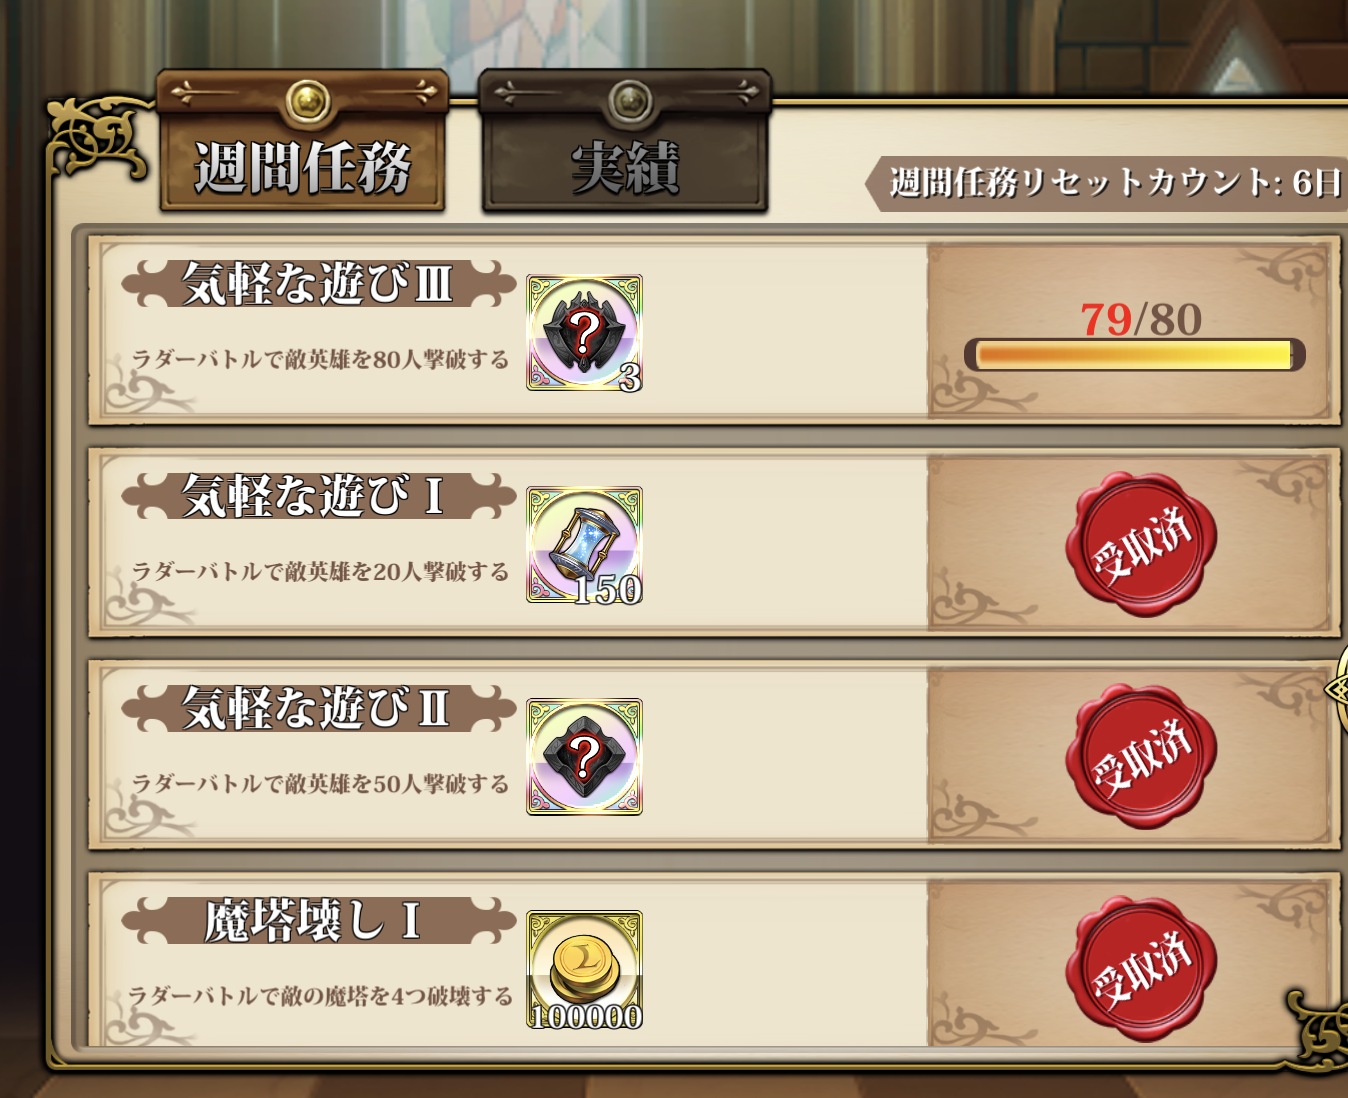Tap the 受取済 seal for 気軽な遊びⅡ
The height and width of the screenshot is (1098, 1348).
click(x=1141, y=757)
